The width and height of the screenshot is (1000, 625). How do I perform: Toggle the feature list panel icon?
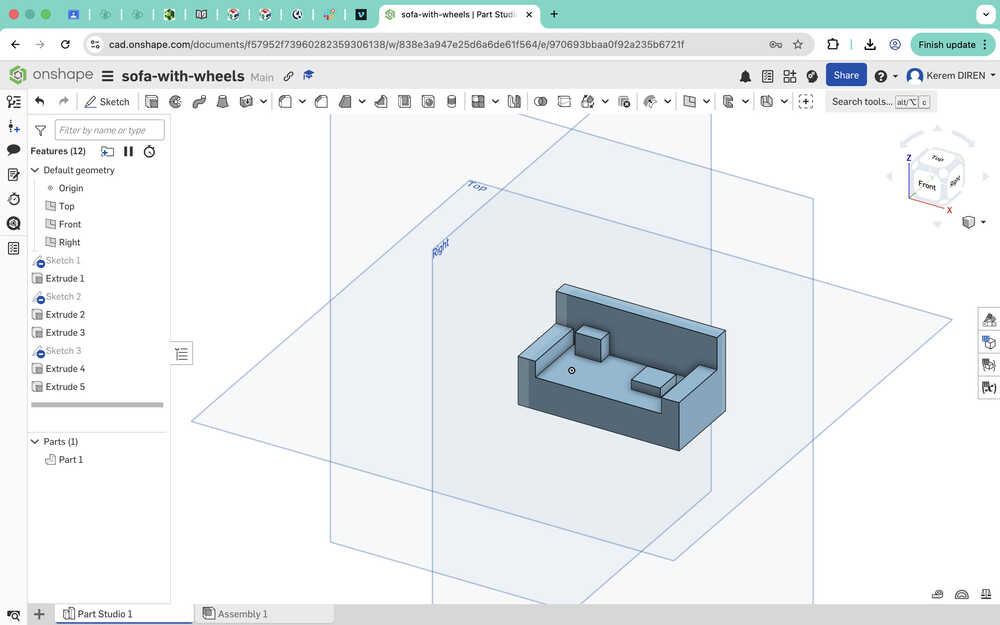pos(14,102)
